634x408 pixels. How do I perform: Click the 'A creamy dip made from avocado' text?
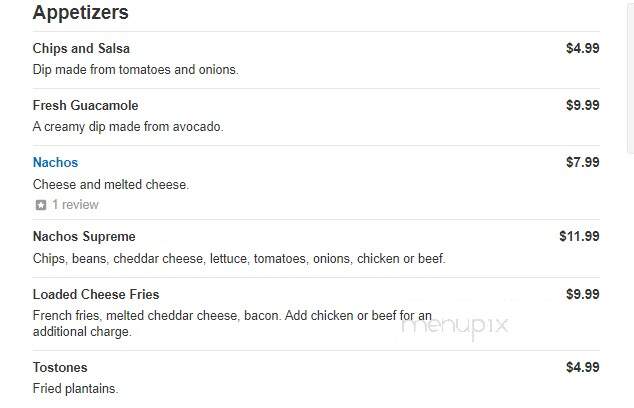coord(128,127)
